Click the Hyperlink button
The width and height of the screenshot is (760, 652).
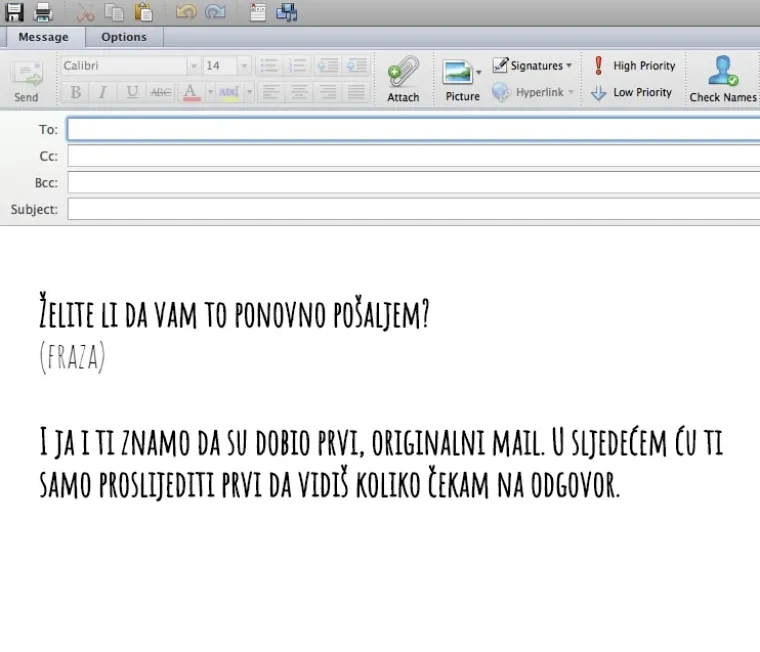(534, 92)
